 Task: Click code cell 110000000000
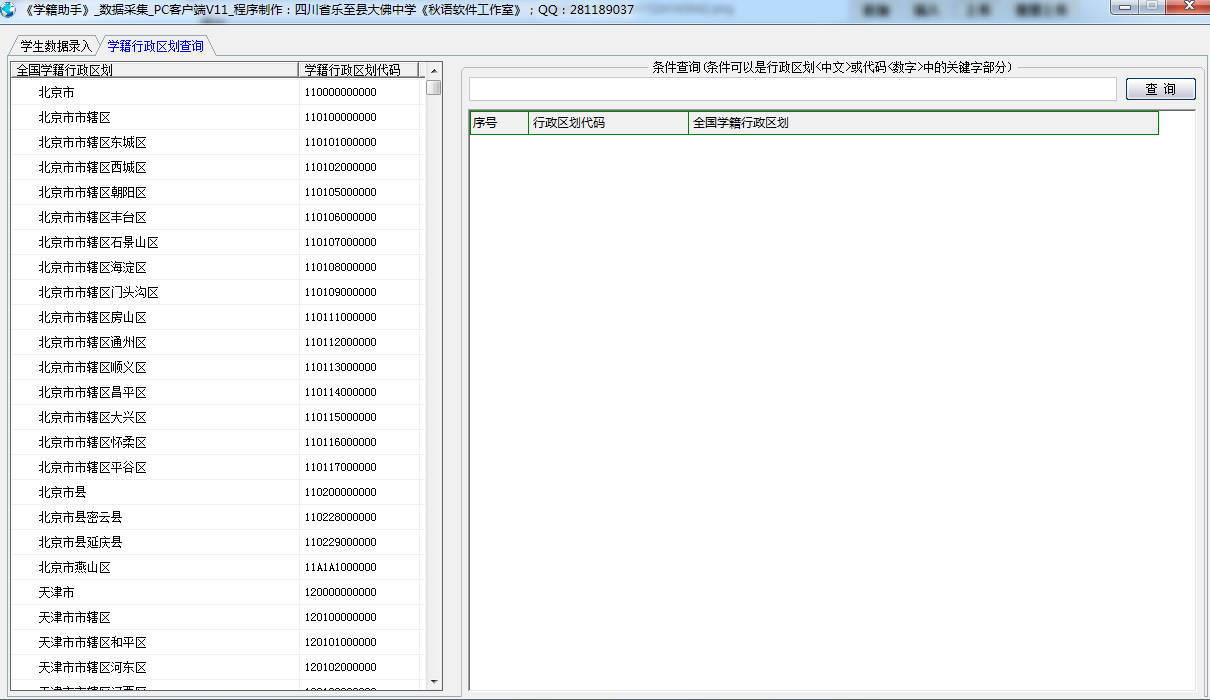359,92
